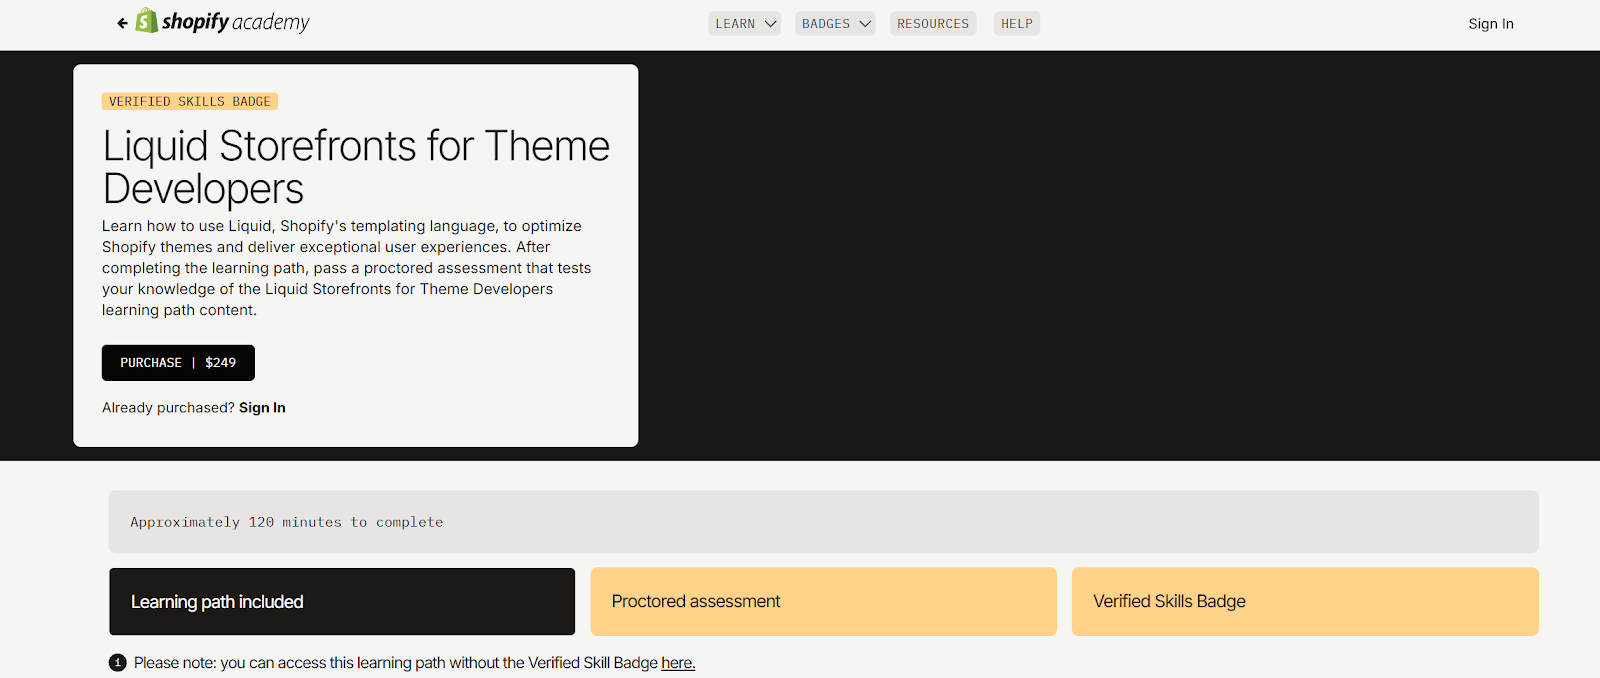Viewport: 1600px width, 678px height.
Task: Click the Already purchased? text
Action: 168,408
